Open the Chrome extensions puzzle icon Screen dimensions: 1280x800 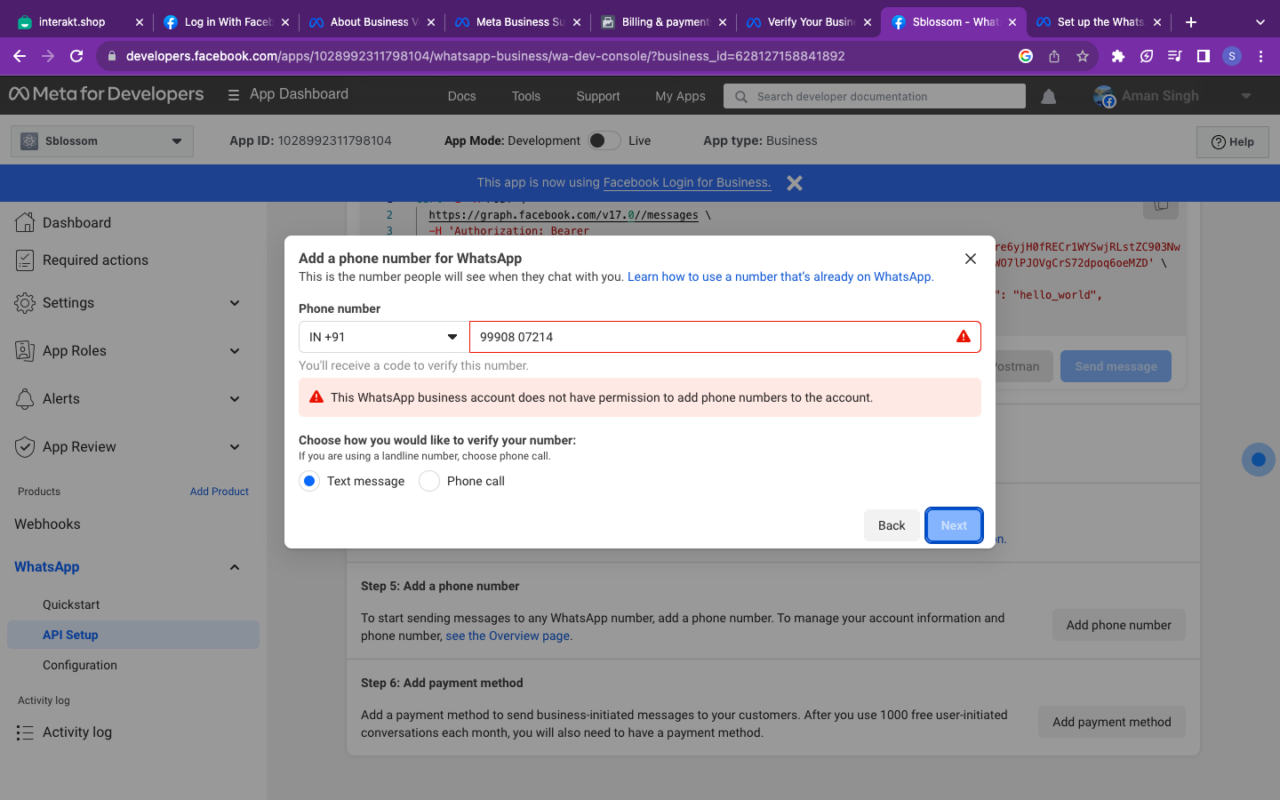(1118, 56)
